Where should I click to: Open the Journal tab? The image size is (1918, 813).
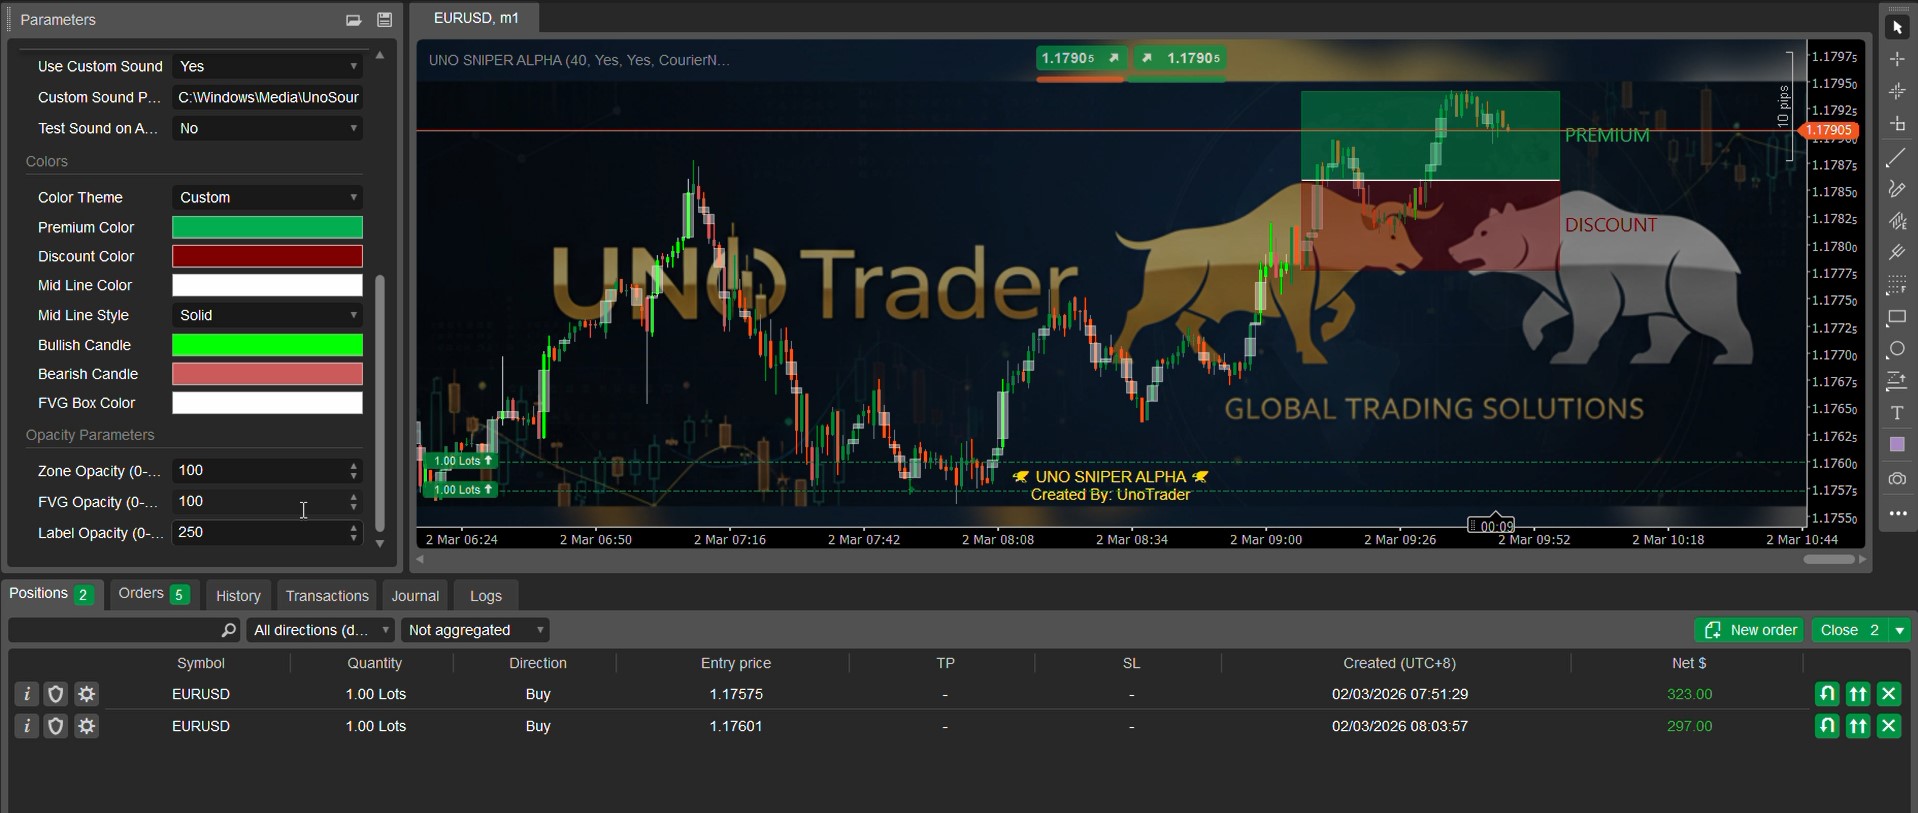pyautogui.click(x=415, y=596)
